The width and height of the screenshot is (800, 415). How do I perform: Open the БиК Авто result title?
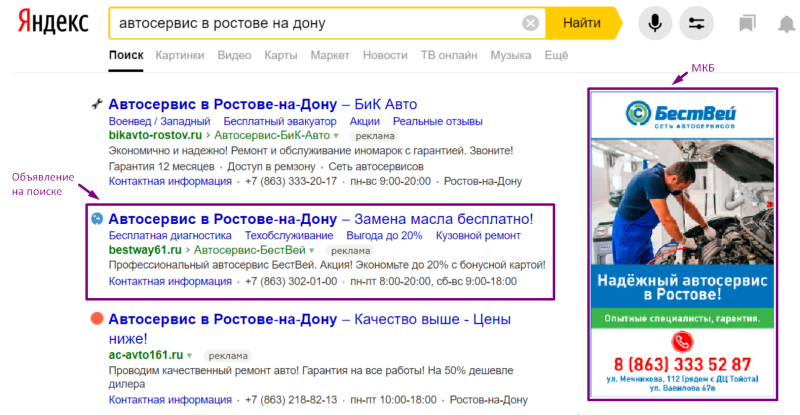(x=263, y=104)
